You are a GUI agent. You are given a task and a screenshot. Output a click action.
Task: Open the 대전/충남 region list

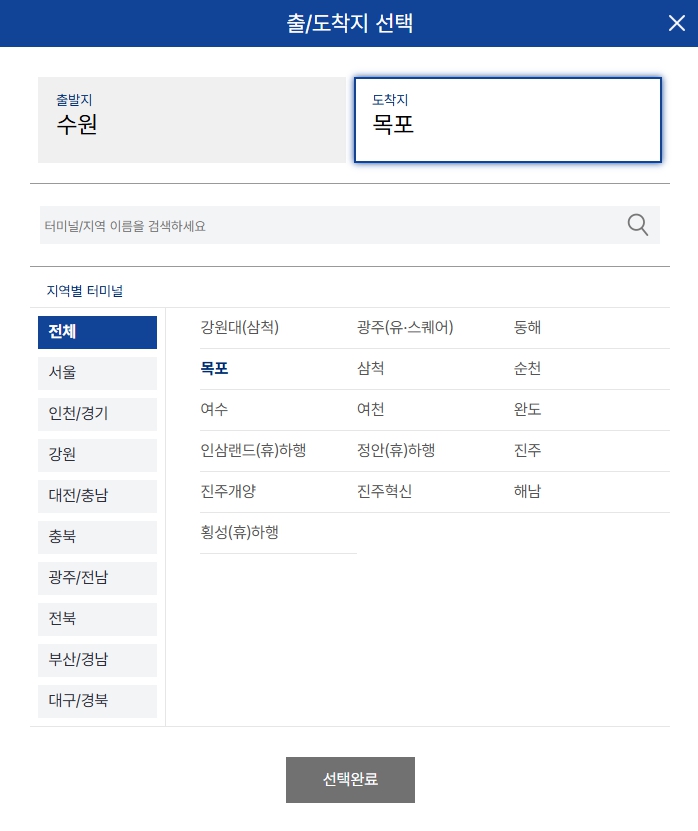coord(97,496)
